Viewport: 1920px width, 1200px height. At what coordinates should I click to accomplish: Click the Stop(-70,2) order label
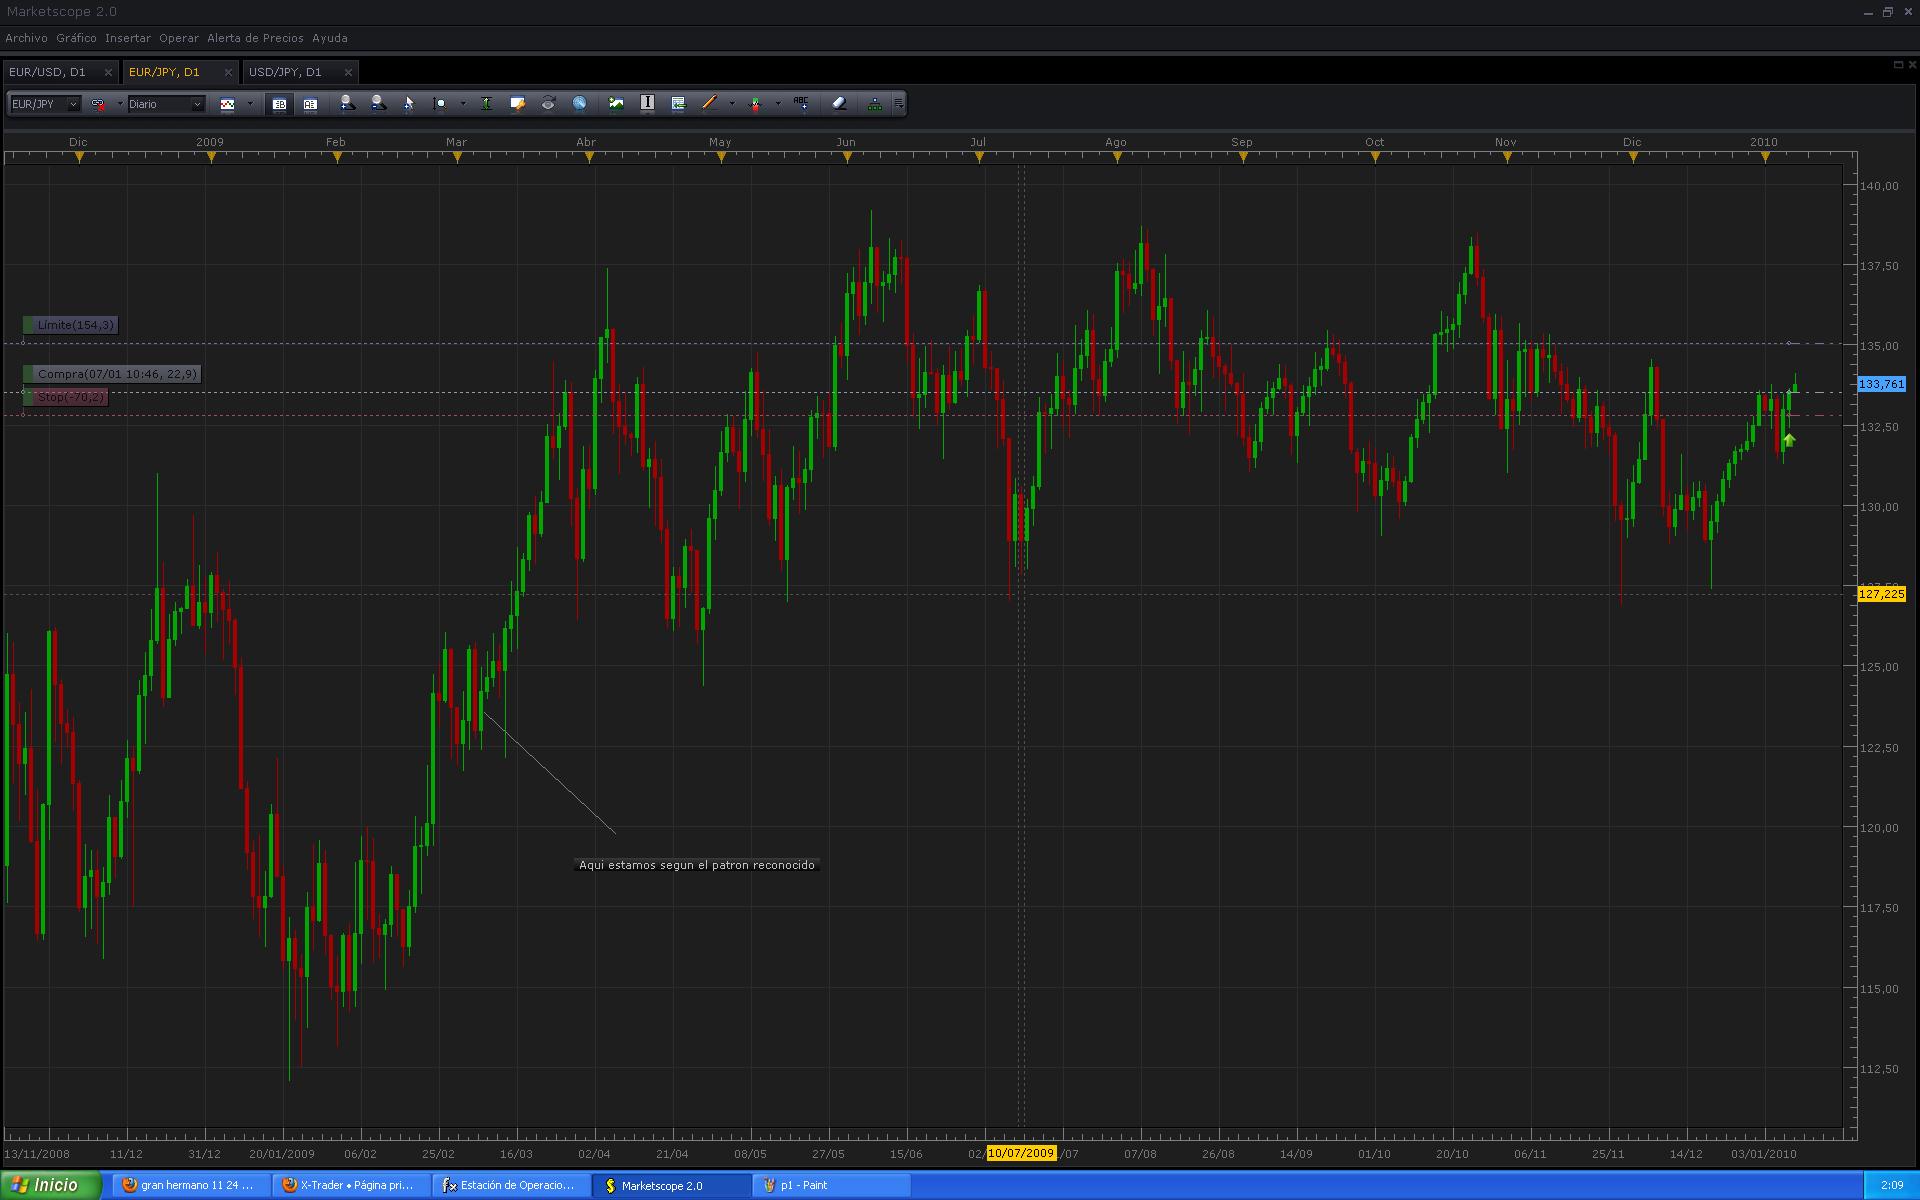[70, 397]
